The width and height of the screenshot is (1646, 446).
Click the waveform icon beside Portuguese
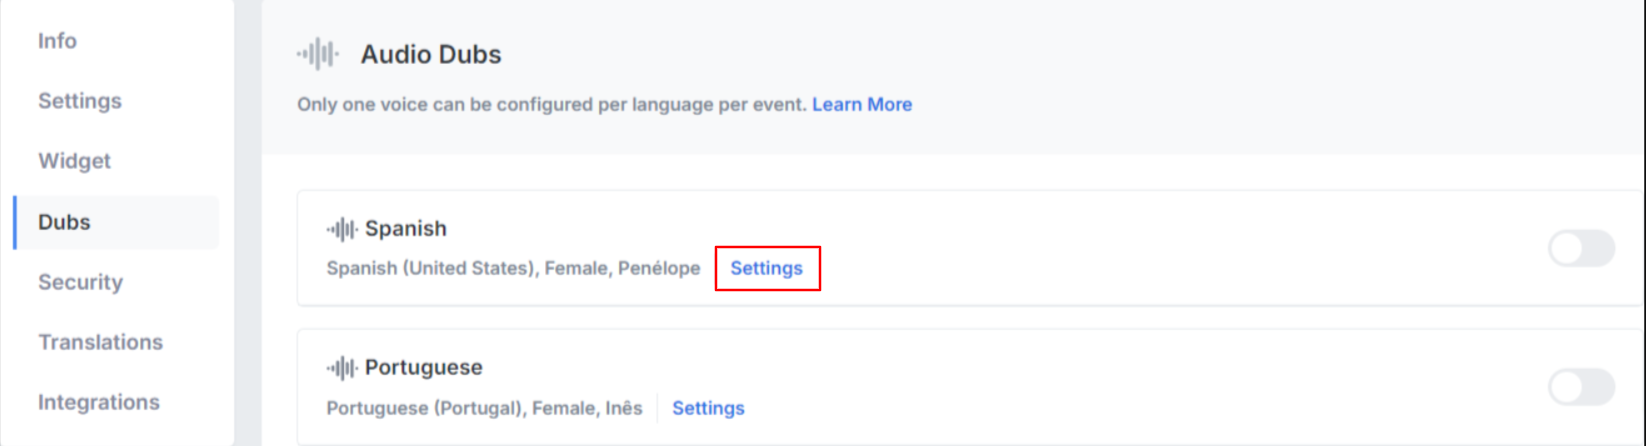342,368
